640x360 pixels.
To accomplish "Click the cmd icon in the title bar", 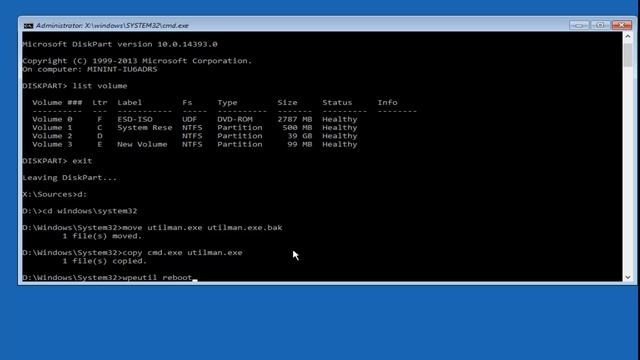I will [x=28, y=26].
